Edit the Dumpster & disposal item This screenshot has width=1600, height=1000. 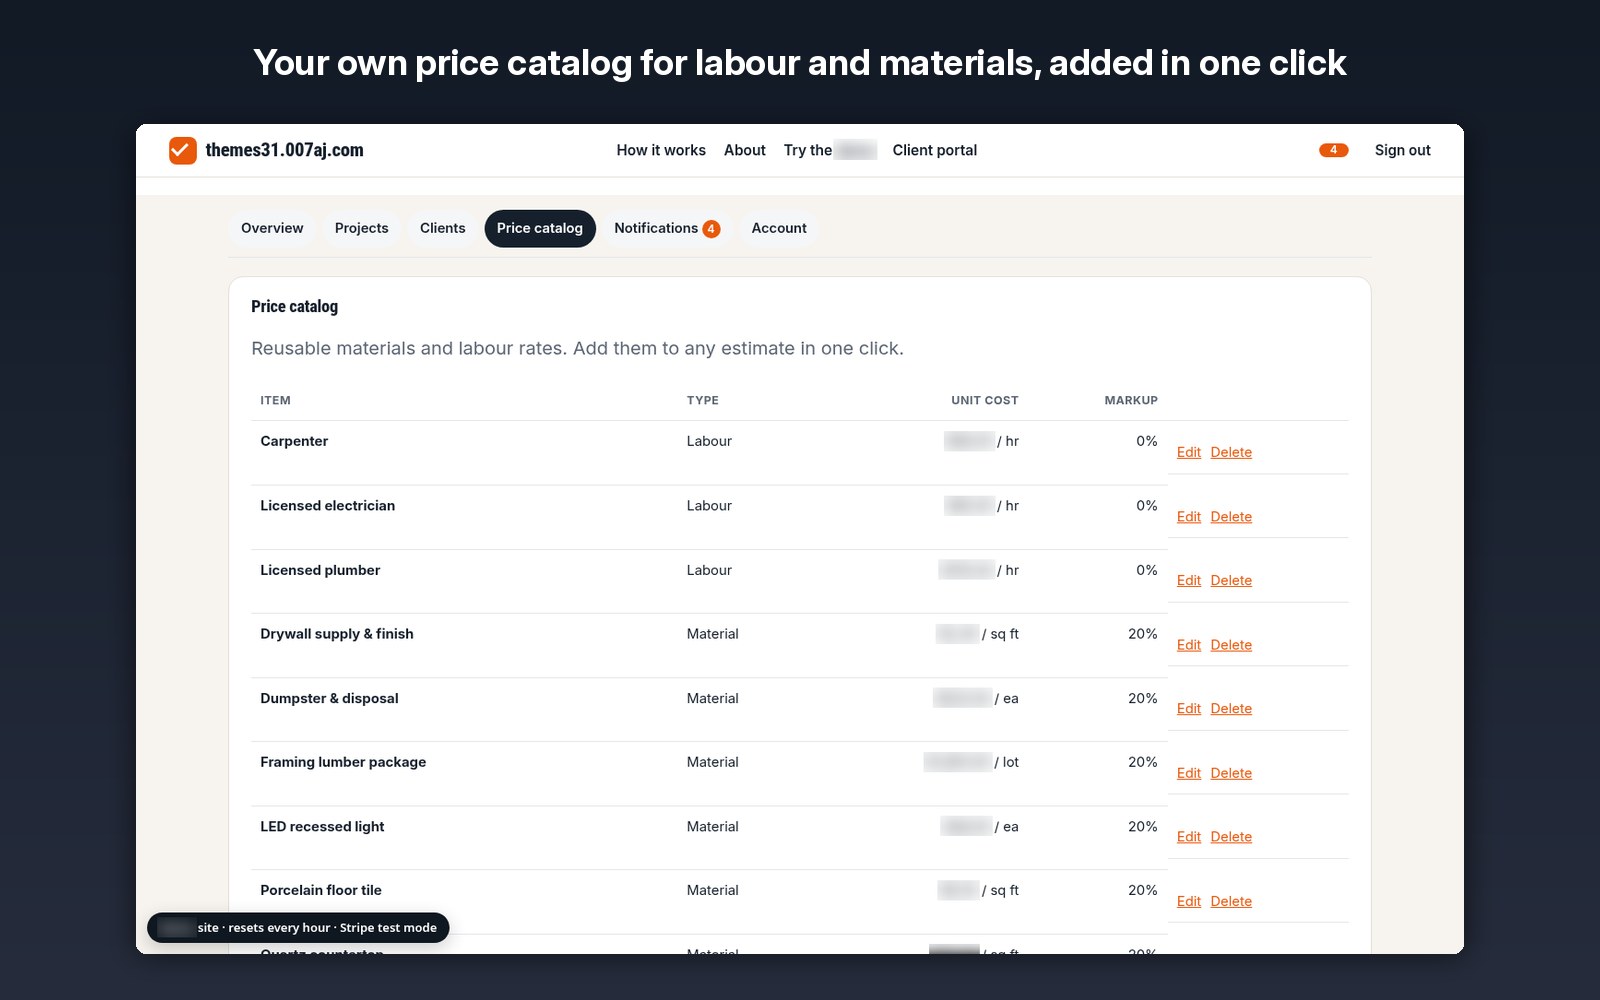(1189, 709)
